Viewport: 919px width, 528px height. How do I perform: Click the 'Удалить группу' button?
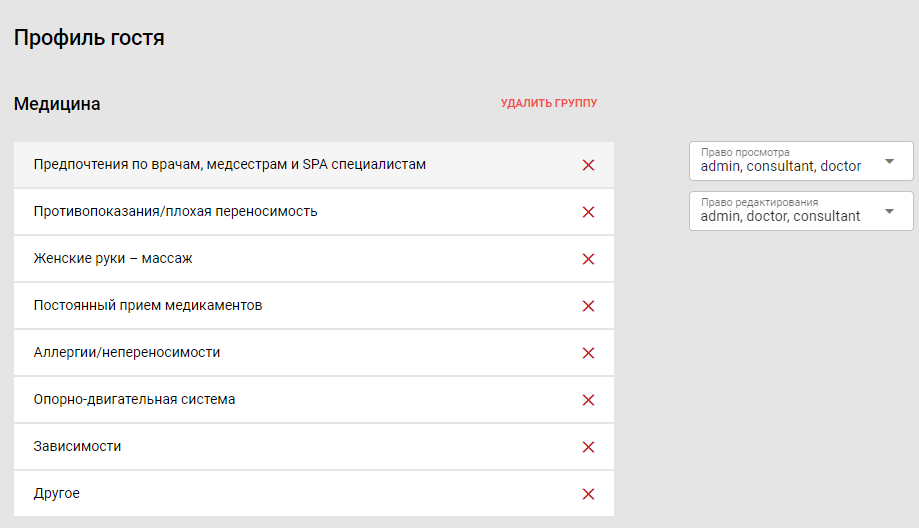548,103
